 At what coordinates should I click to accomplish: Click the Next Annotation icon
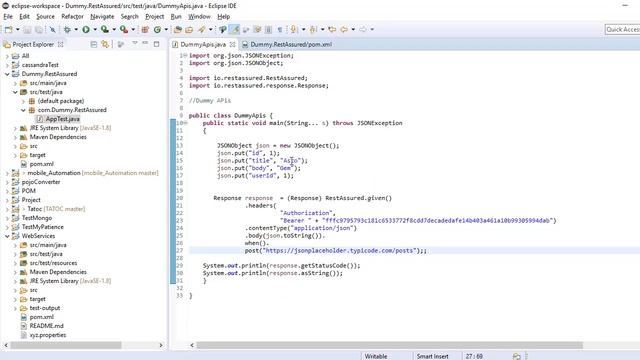(x=293, y=29)
